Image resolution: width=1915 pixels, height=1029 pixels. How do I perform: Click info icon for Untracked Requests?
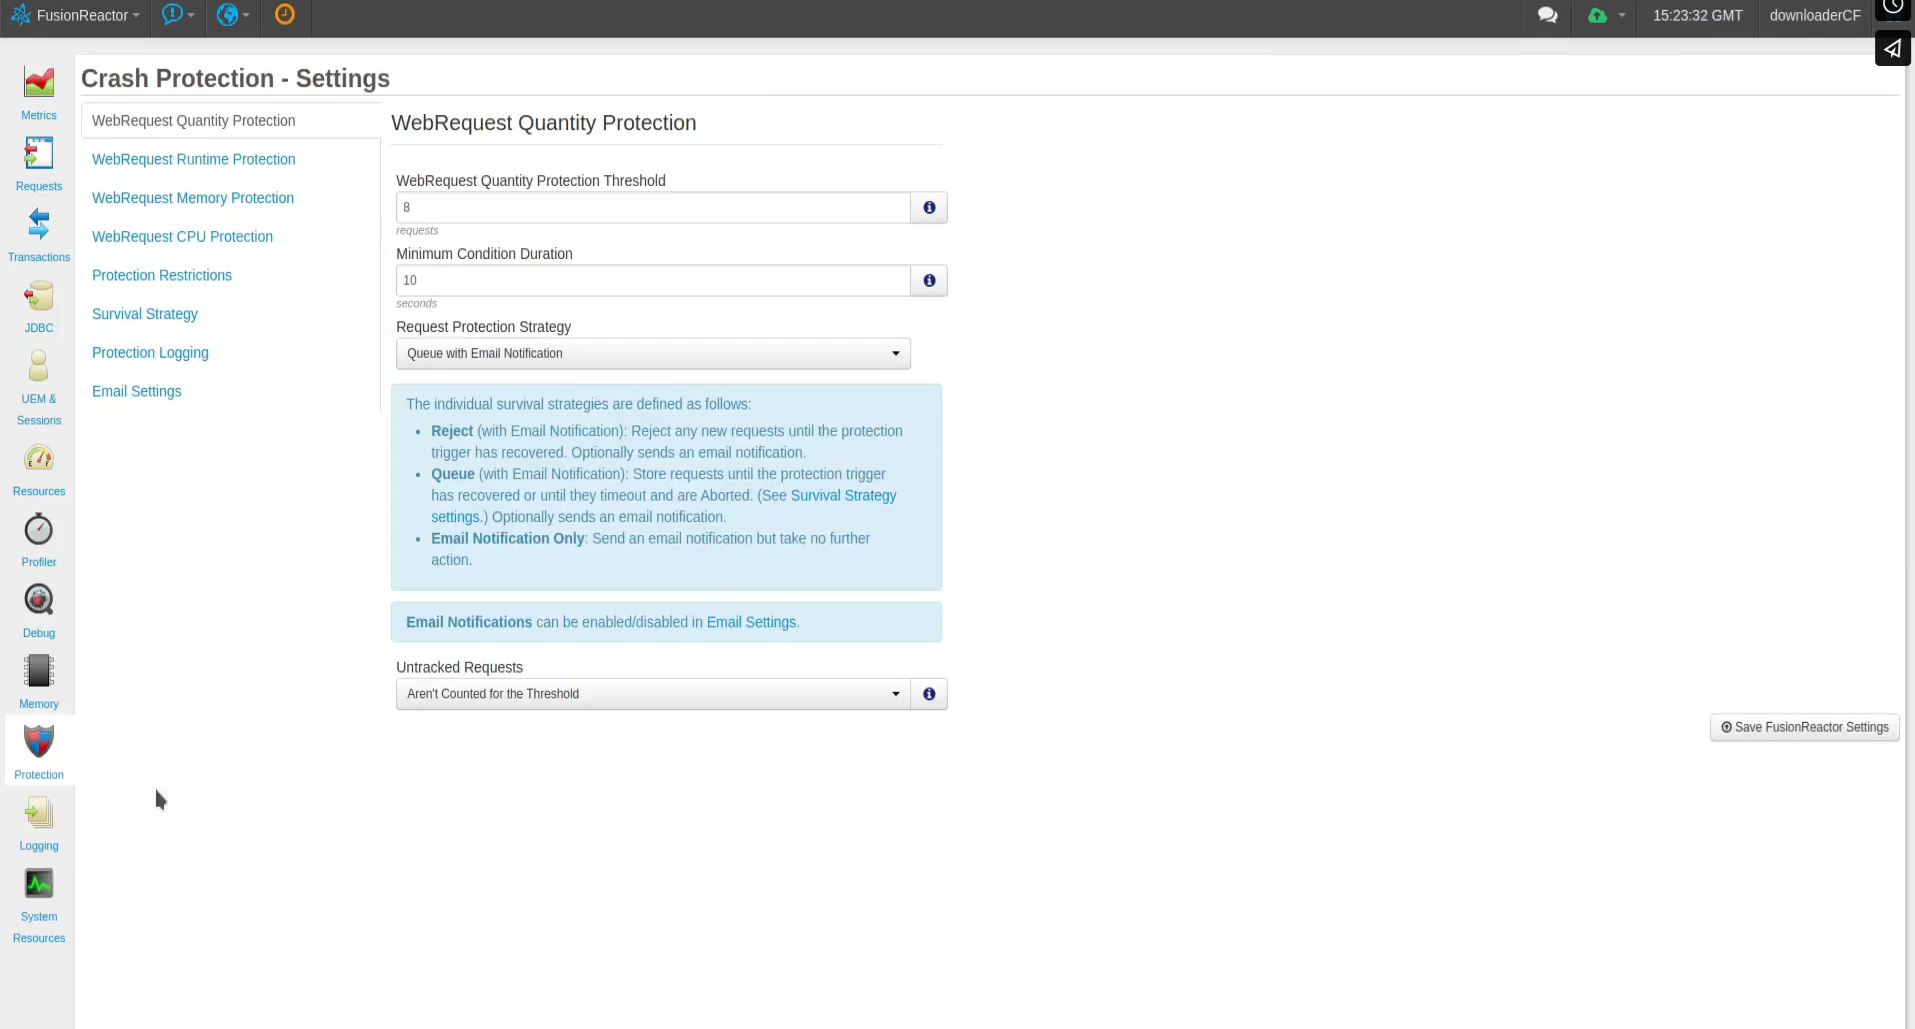929,694
